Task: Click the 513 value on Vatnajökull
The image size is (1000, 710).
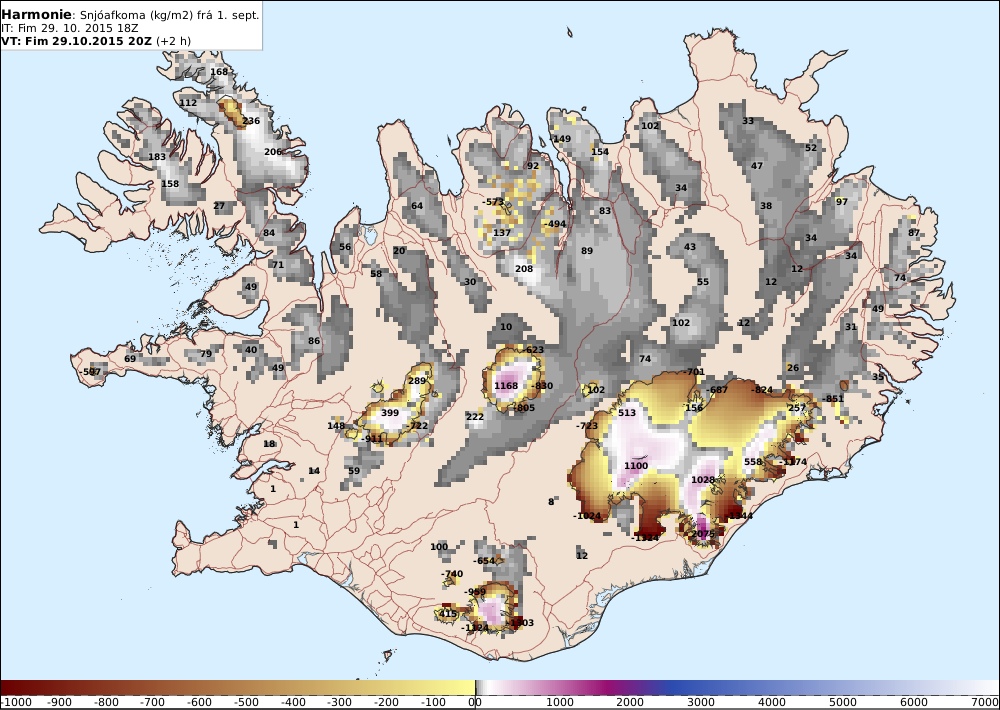Action: click(627, 413)
